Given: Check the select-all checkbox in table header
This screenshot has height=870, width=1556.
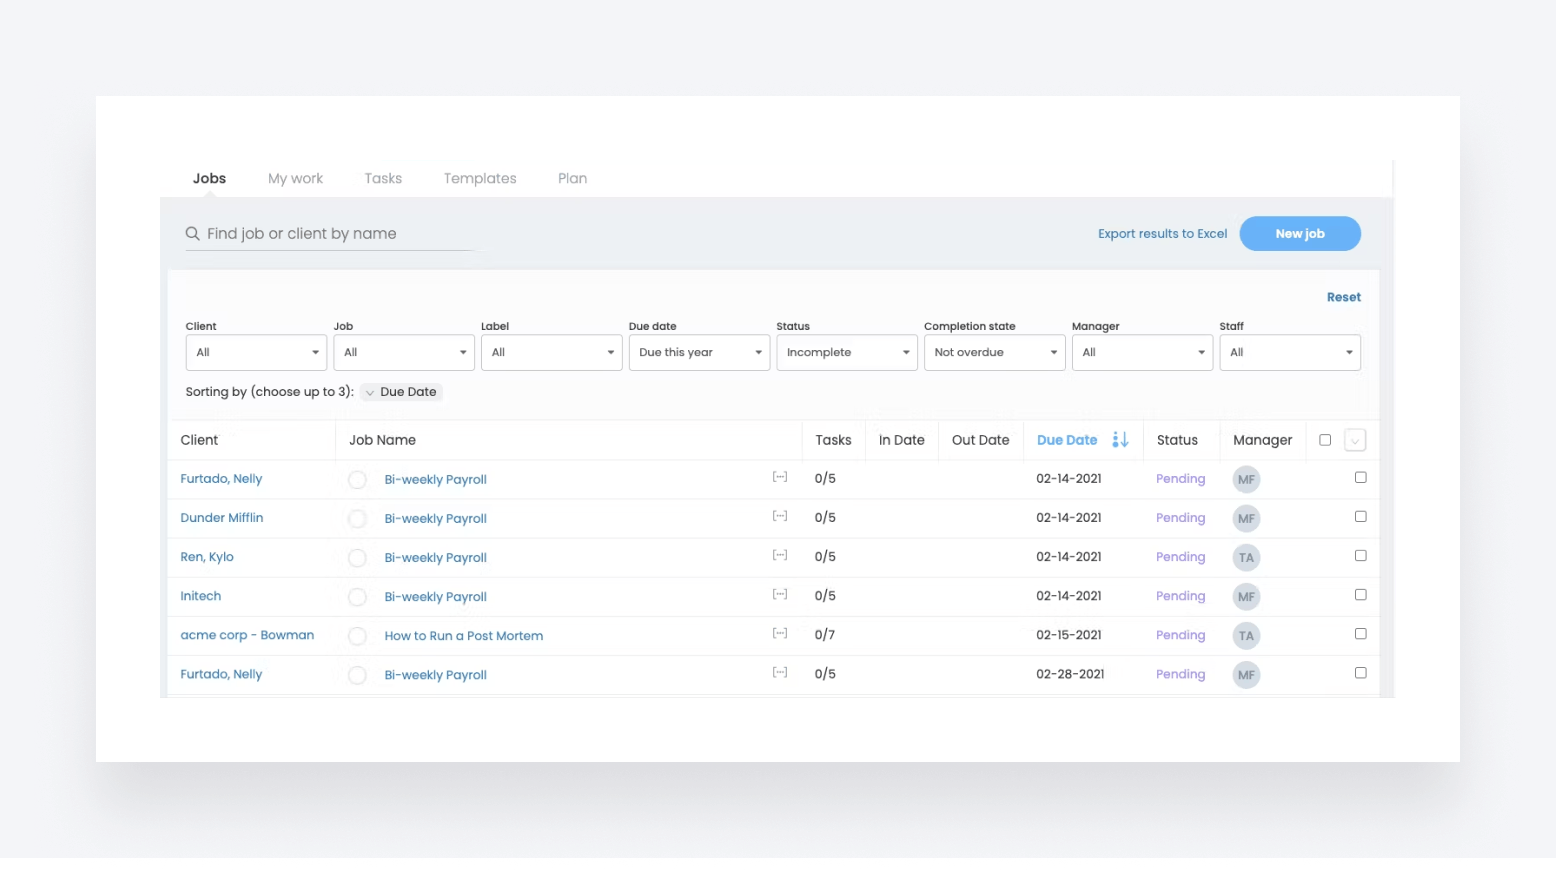Looking at the screenshot, I should [1325, 440].
